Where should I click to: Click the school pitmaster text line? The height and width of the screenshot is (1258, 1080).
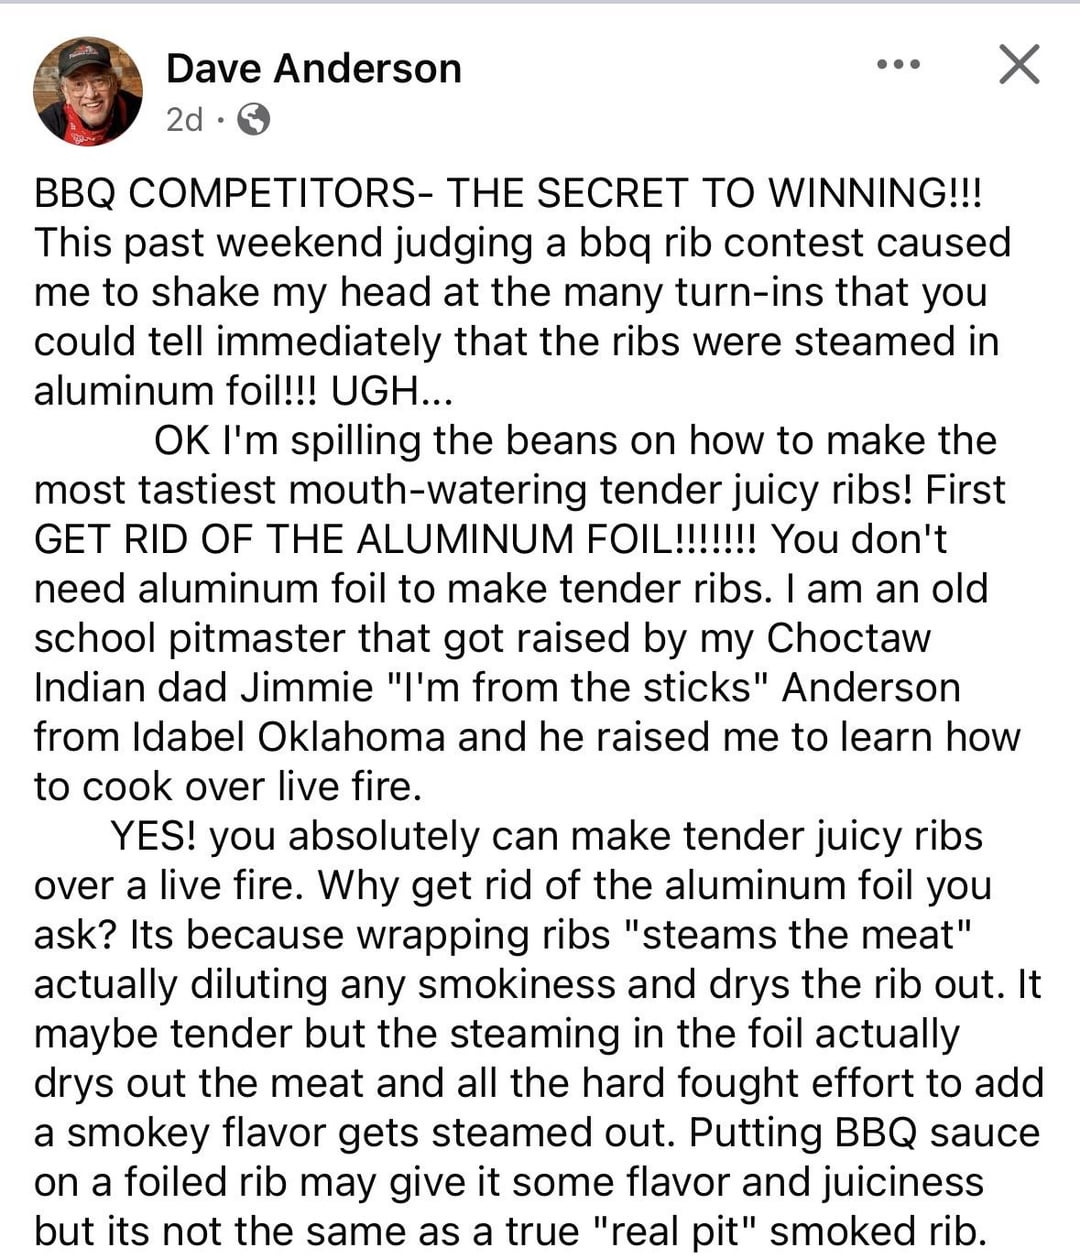(482, 638)
